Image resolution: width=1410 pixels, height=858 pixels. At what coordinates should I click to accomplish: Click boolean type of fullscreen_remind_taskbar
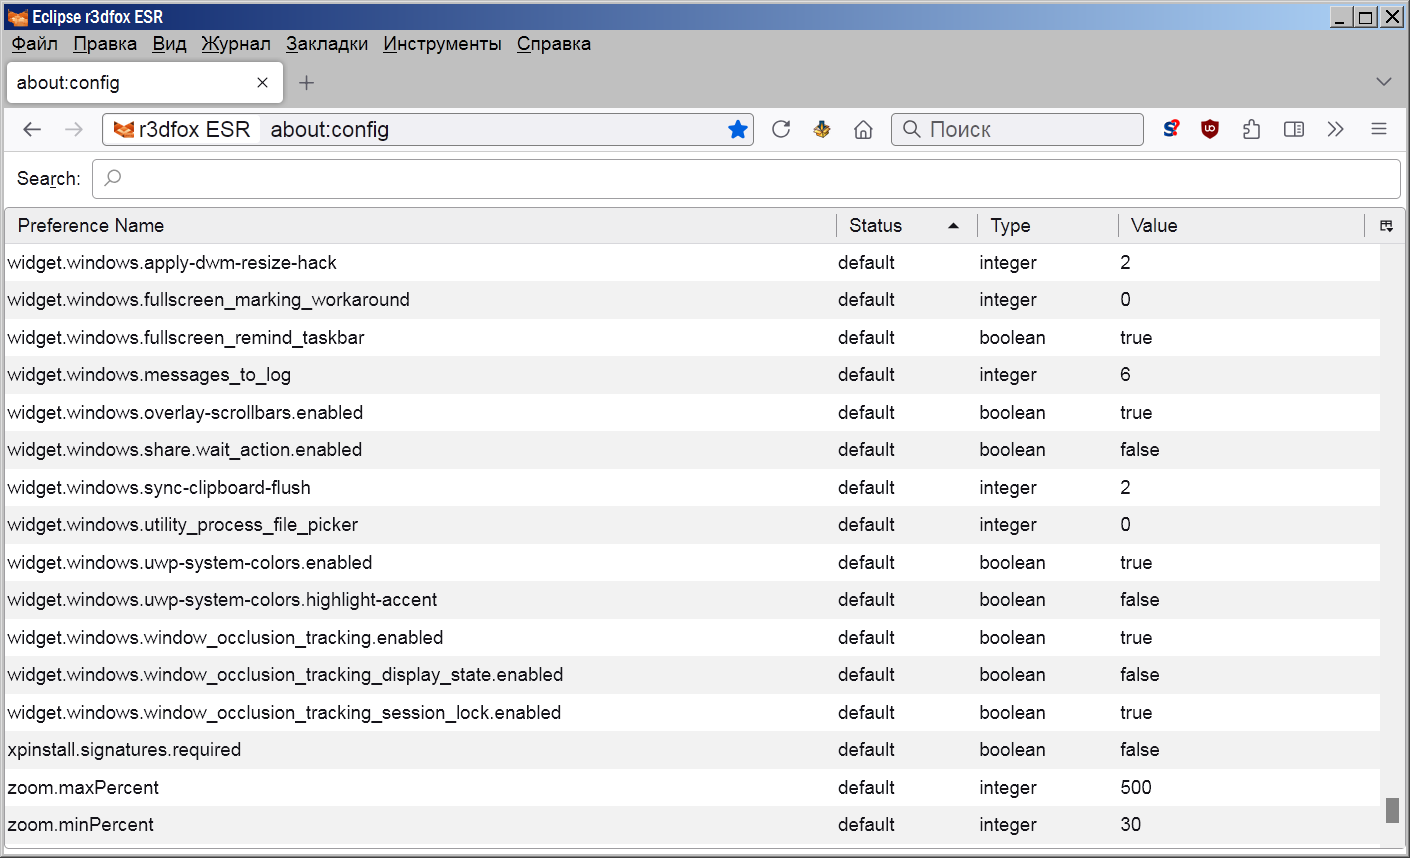point(1012,338)
